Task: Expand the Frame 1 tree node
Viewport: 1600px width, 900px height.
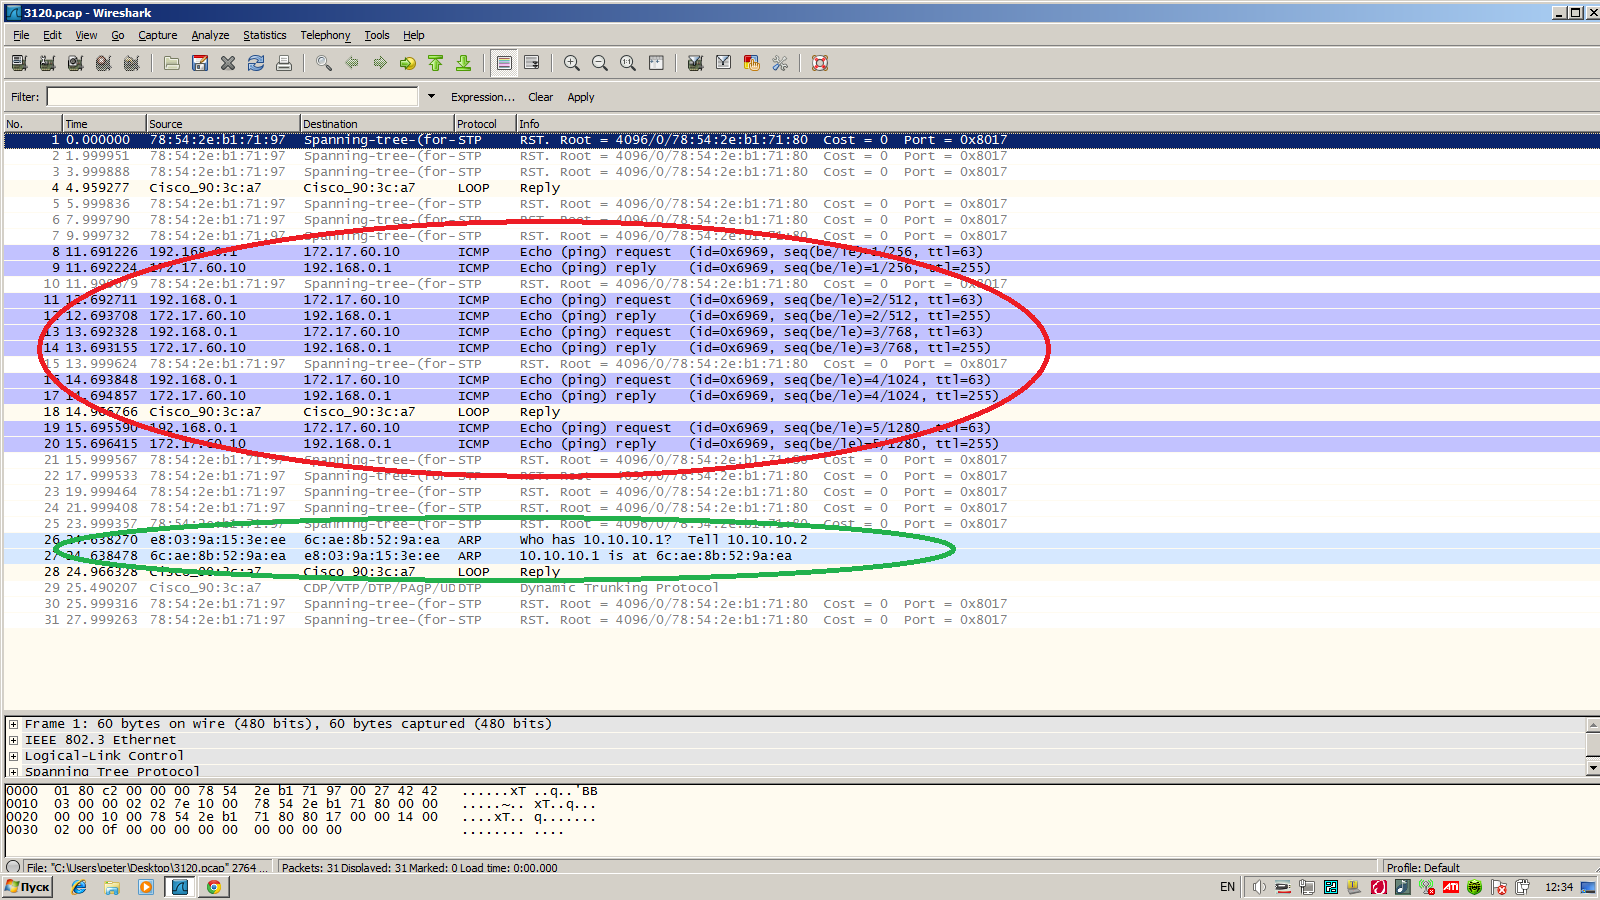Action: (13, 724)
